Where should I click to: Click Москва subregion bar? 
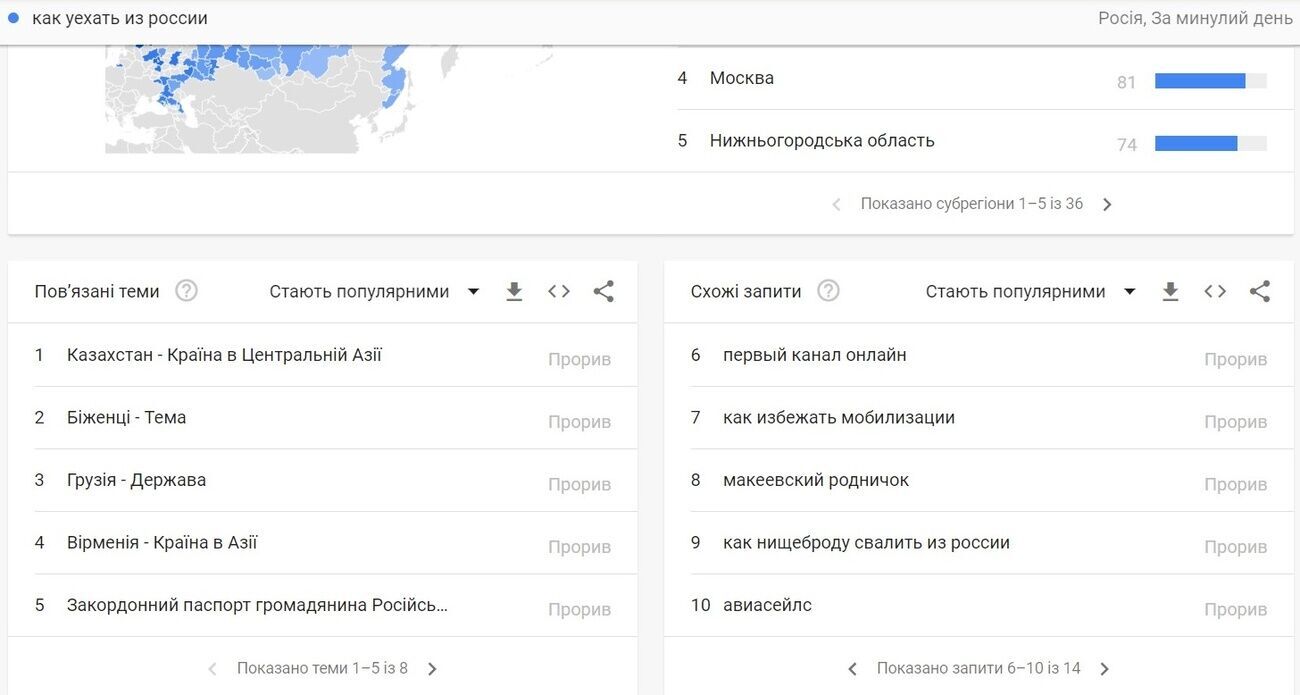point(1199,81)
